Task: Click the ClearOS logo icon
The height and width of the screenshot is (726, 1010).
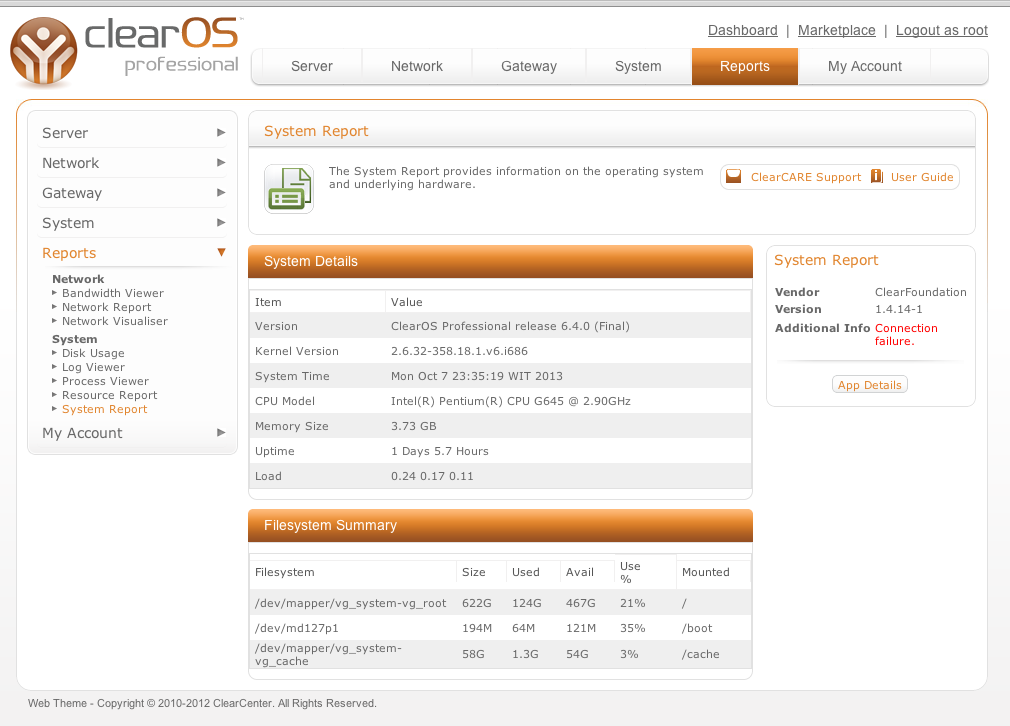Action: [44, 52]
